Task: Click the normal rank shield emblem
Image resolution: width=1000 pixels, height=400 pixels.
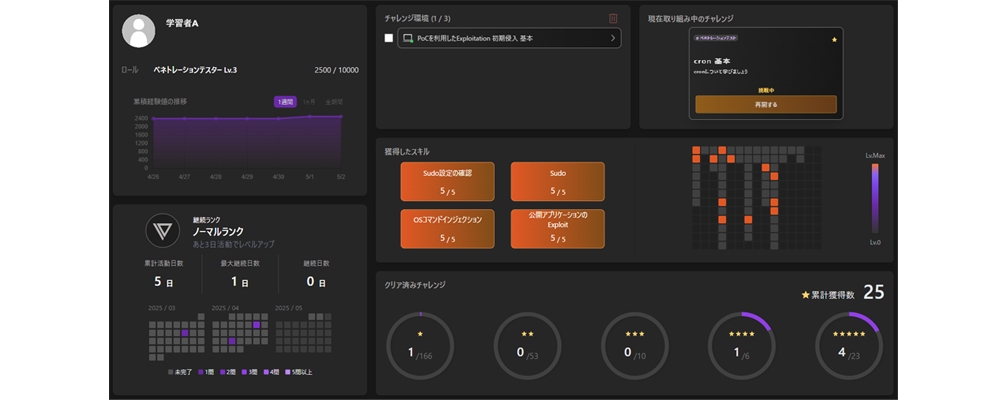Action: click(x=161, y=230)
